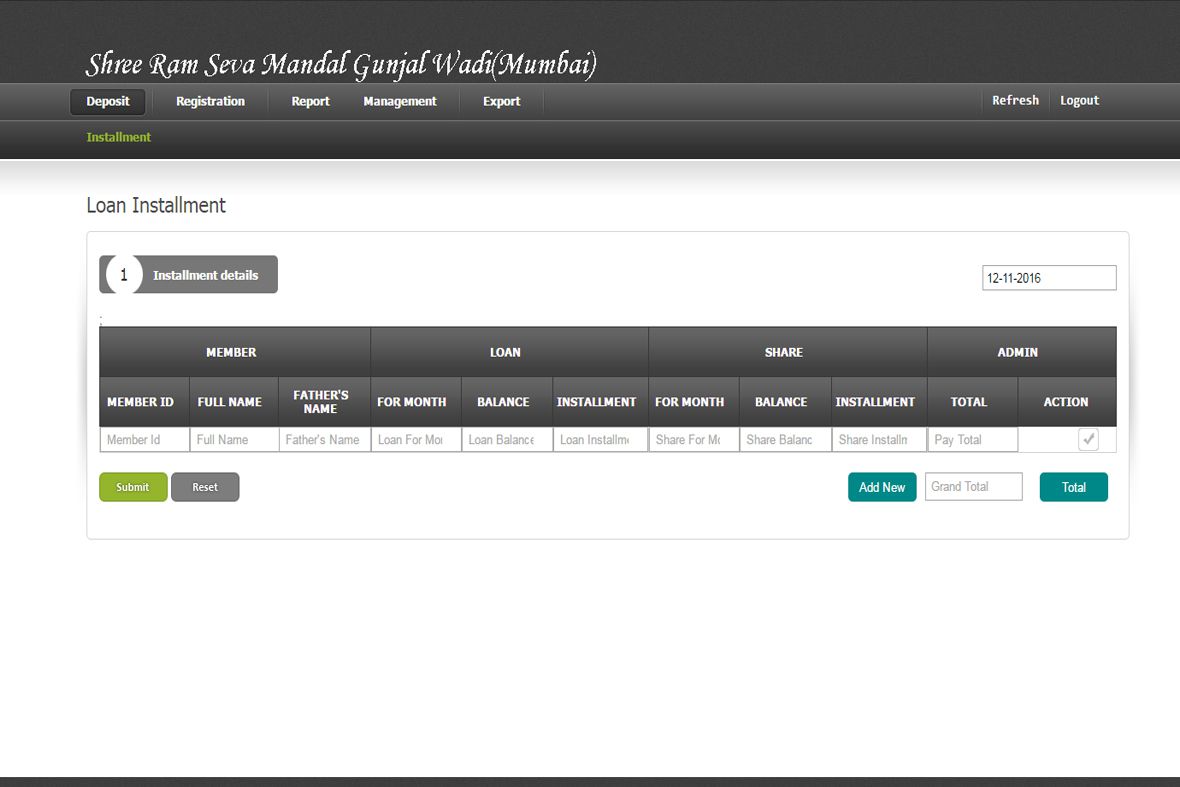
Task: Click the Full Name input field
Action: click(234, 440)
